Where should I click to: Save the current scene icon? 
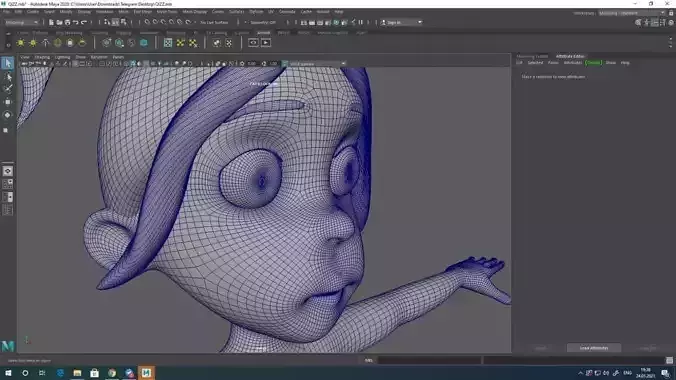click(x=67, y=22)
